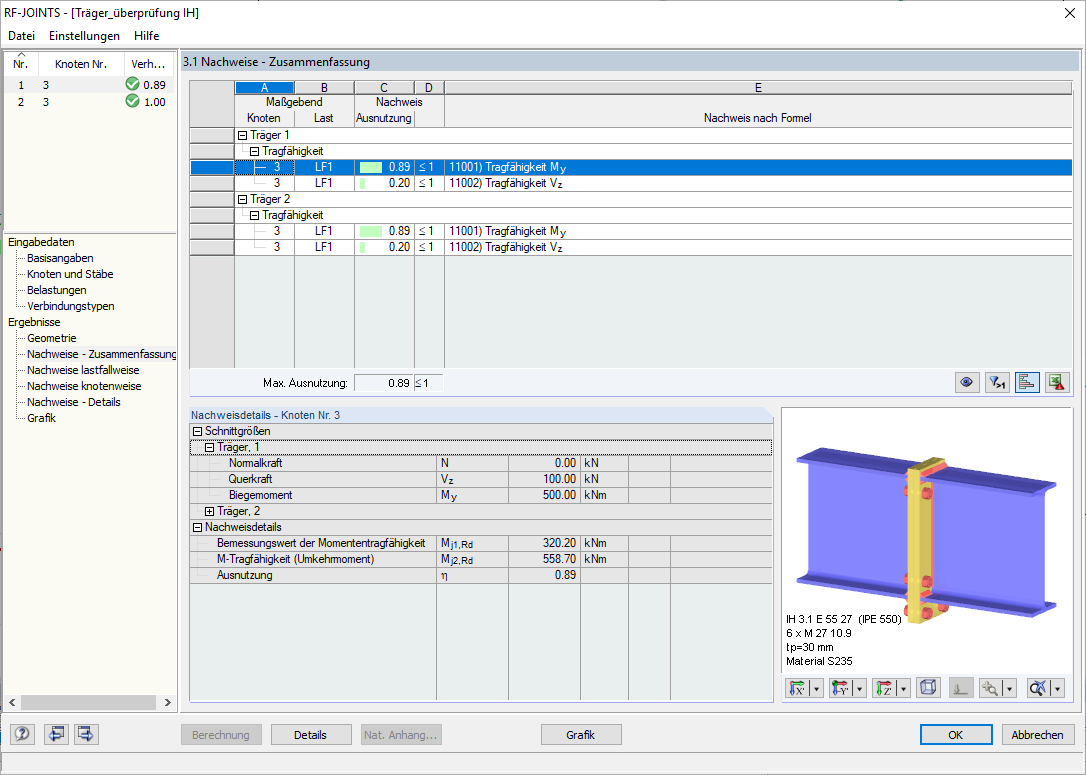Set view along X axis in graphic panel

tap(798, 688)
